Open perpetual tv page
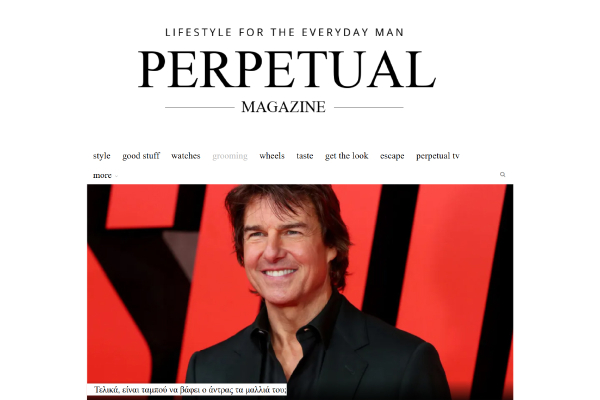 [438, 156]
